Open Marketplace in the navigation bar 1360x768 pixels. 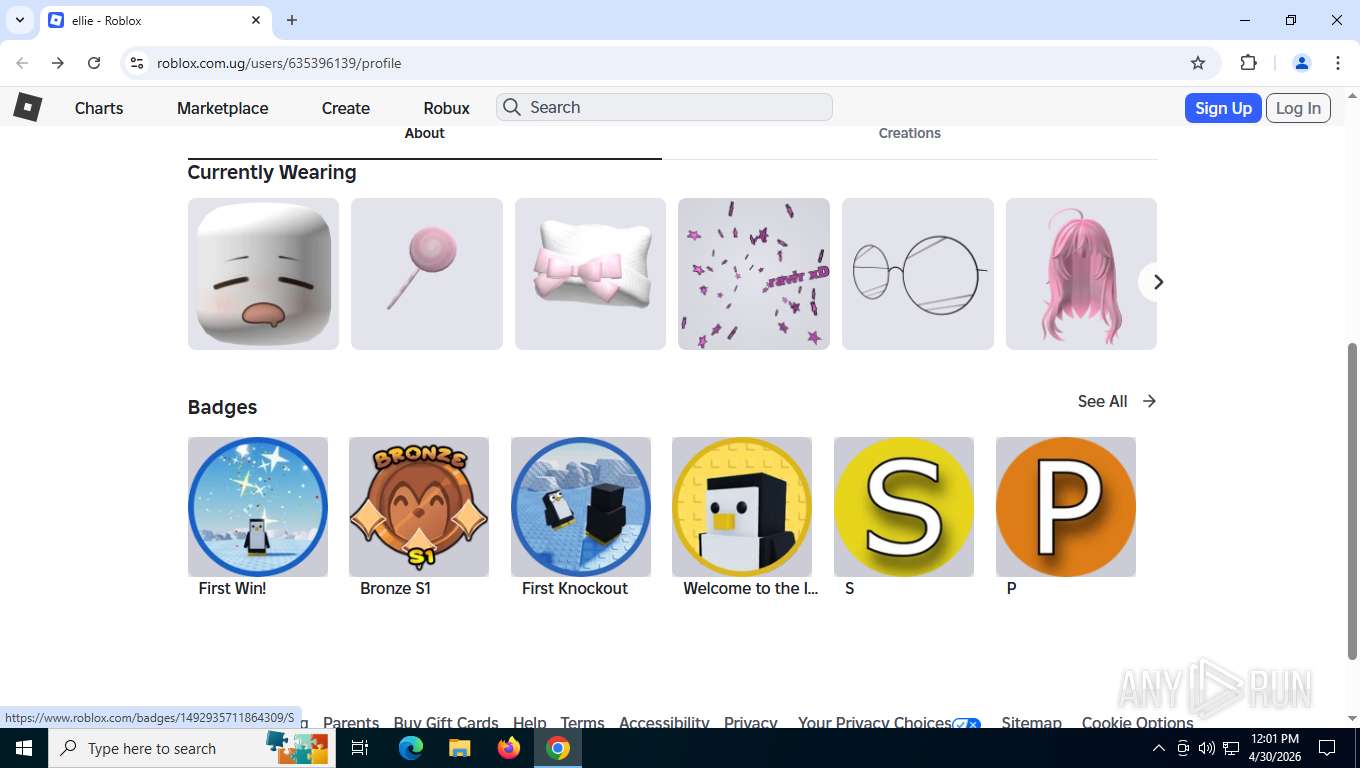click(222, 108)
